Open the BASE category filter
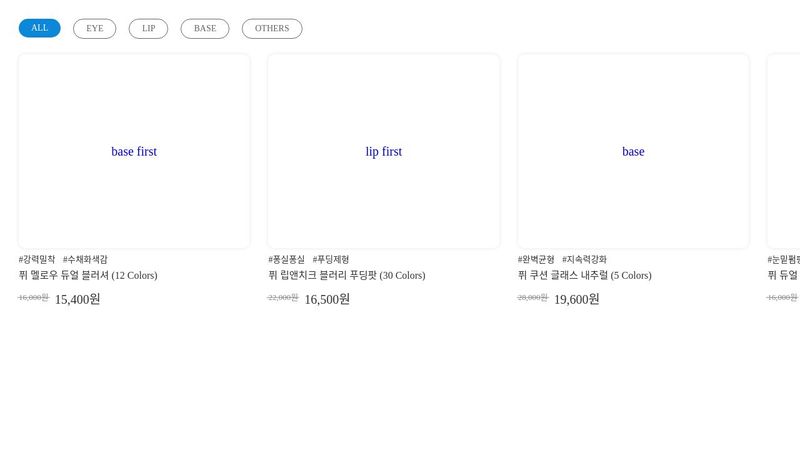 (204, 28)
